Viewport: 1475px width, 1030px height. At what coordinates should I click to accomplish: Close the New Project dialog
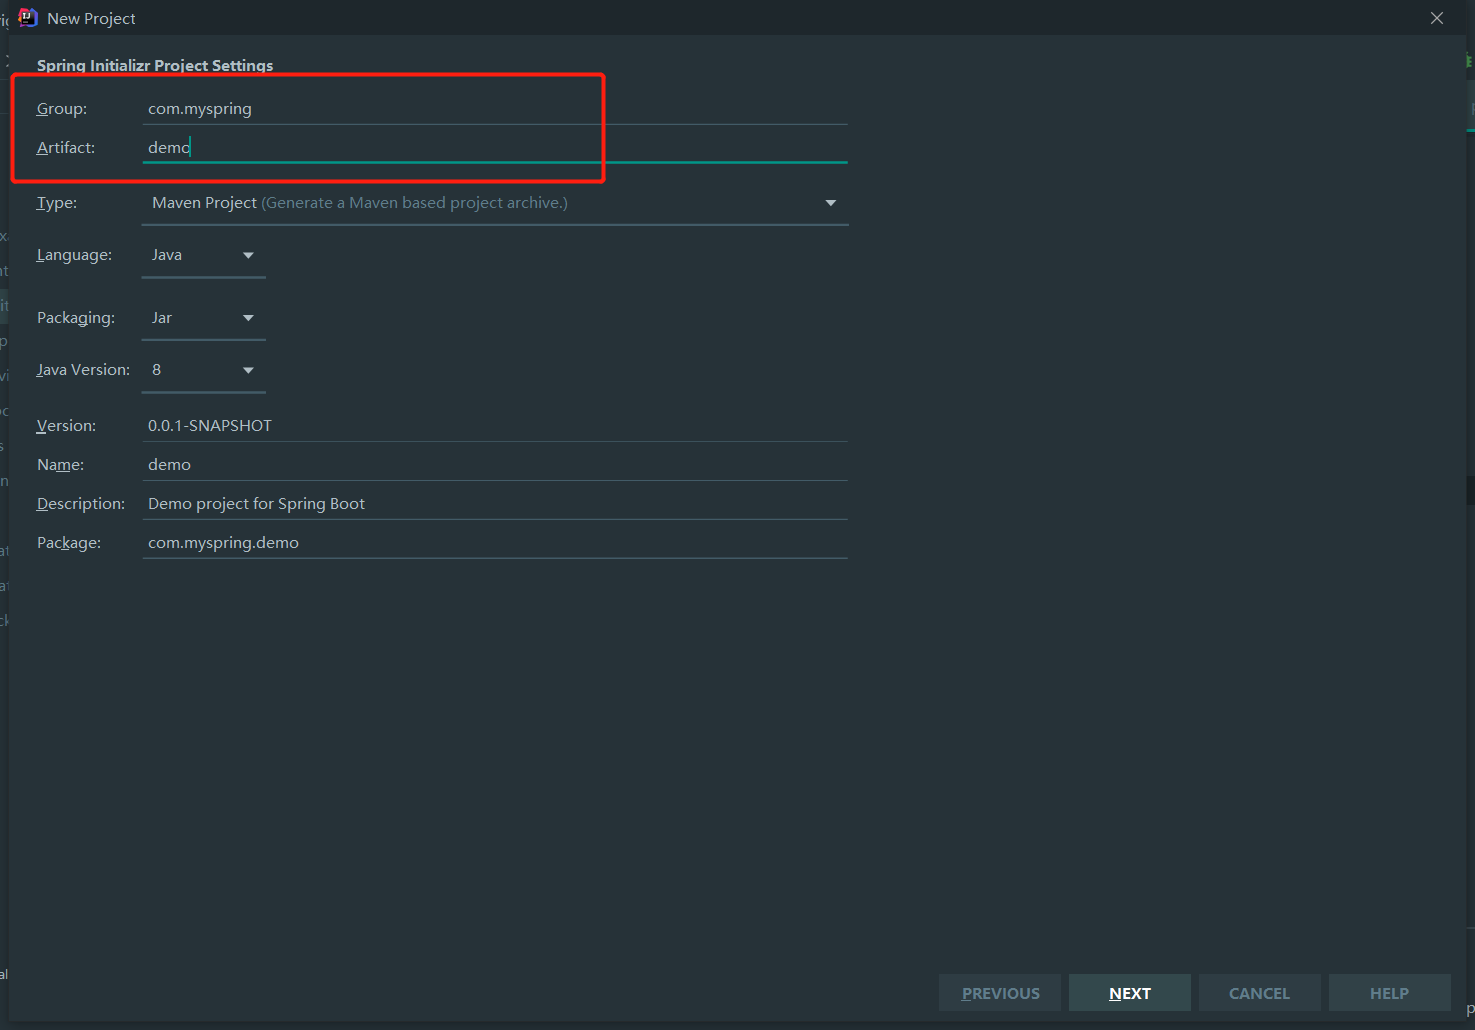pyautogui.click(x=1437, y=18)
